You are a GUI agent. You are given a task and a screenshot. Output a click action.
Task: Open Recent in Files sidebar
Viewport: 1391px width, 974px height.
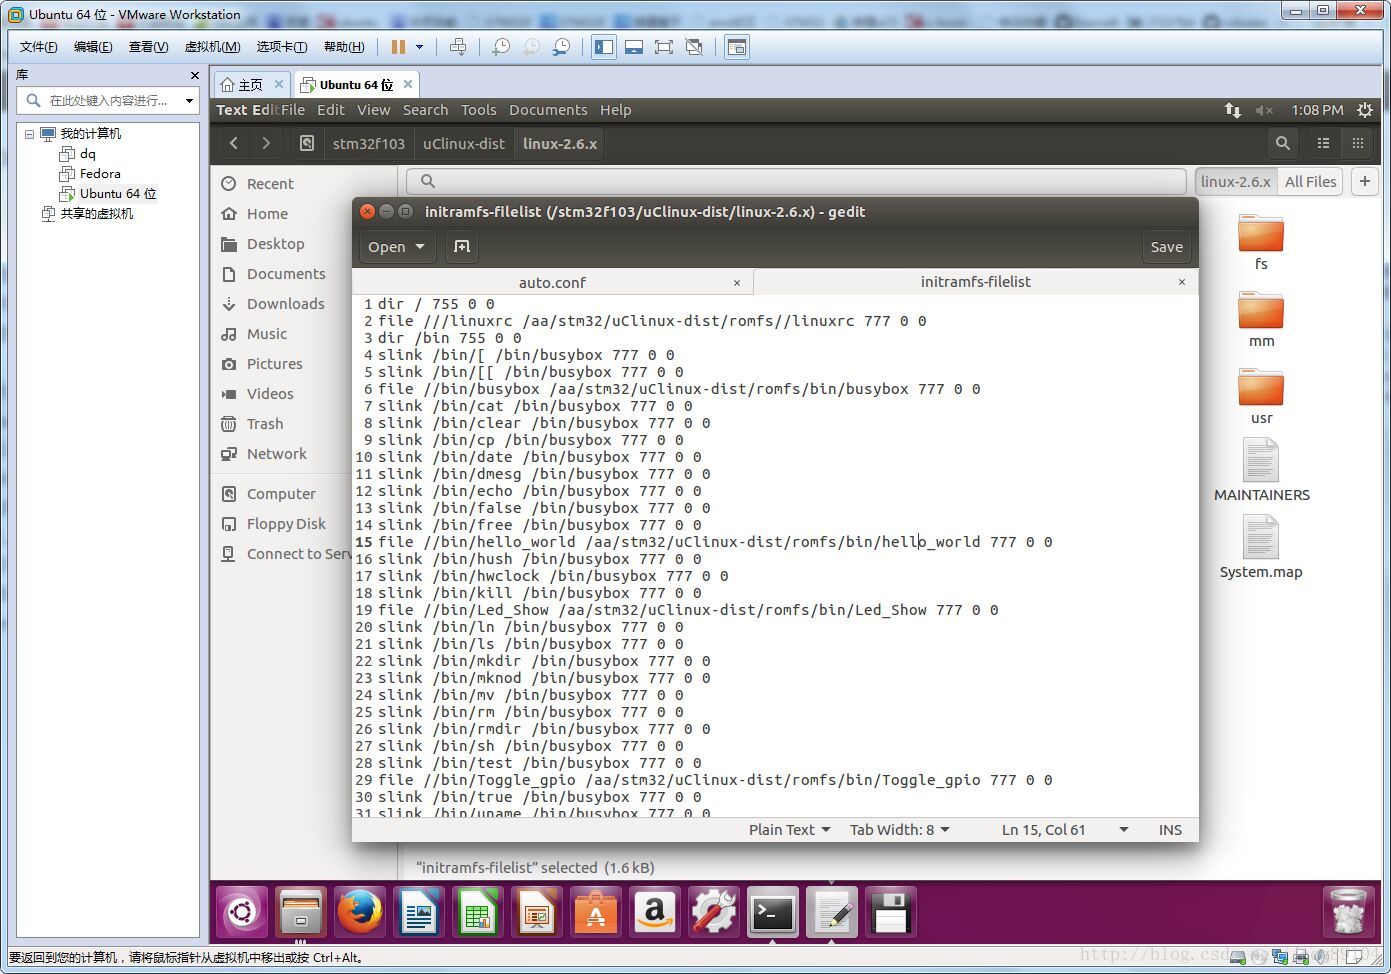[270, 184]
